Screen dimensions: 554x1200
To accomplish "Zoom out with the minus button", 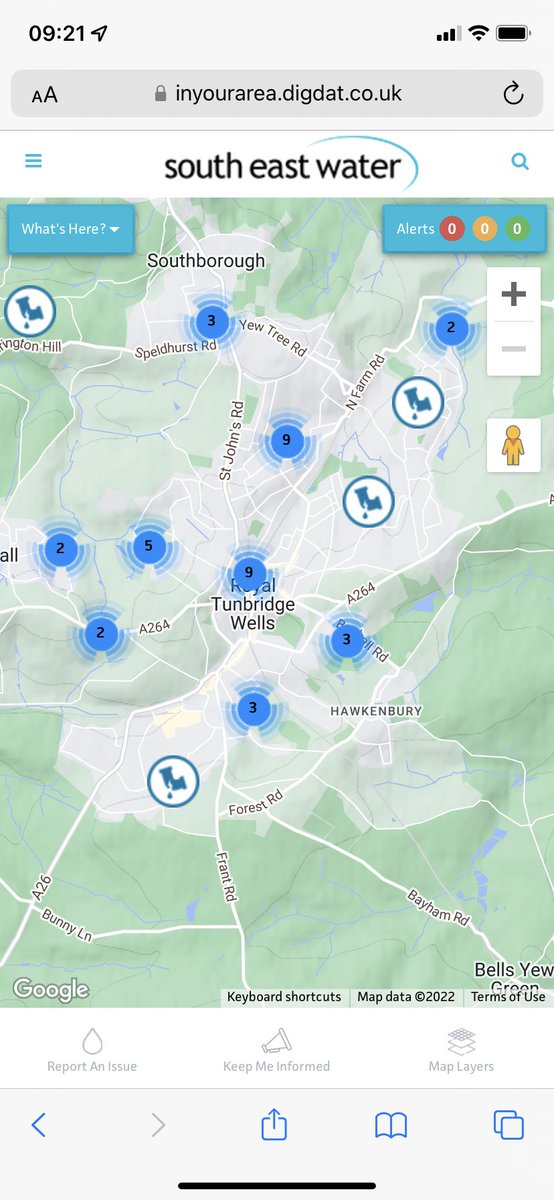I will (513, 348).
